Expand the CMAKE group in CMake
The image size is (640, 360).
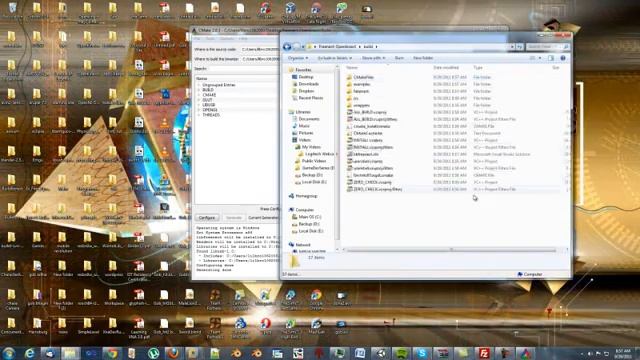199,95
